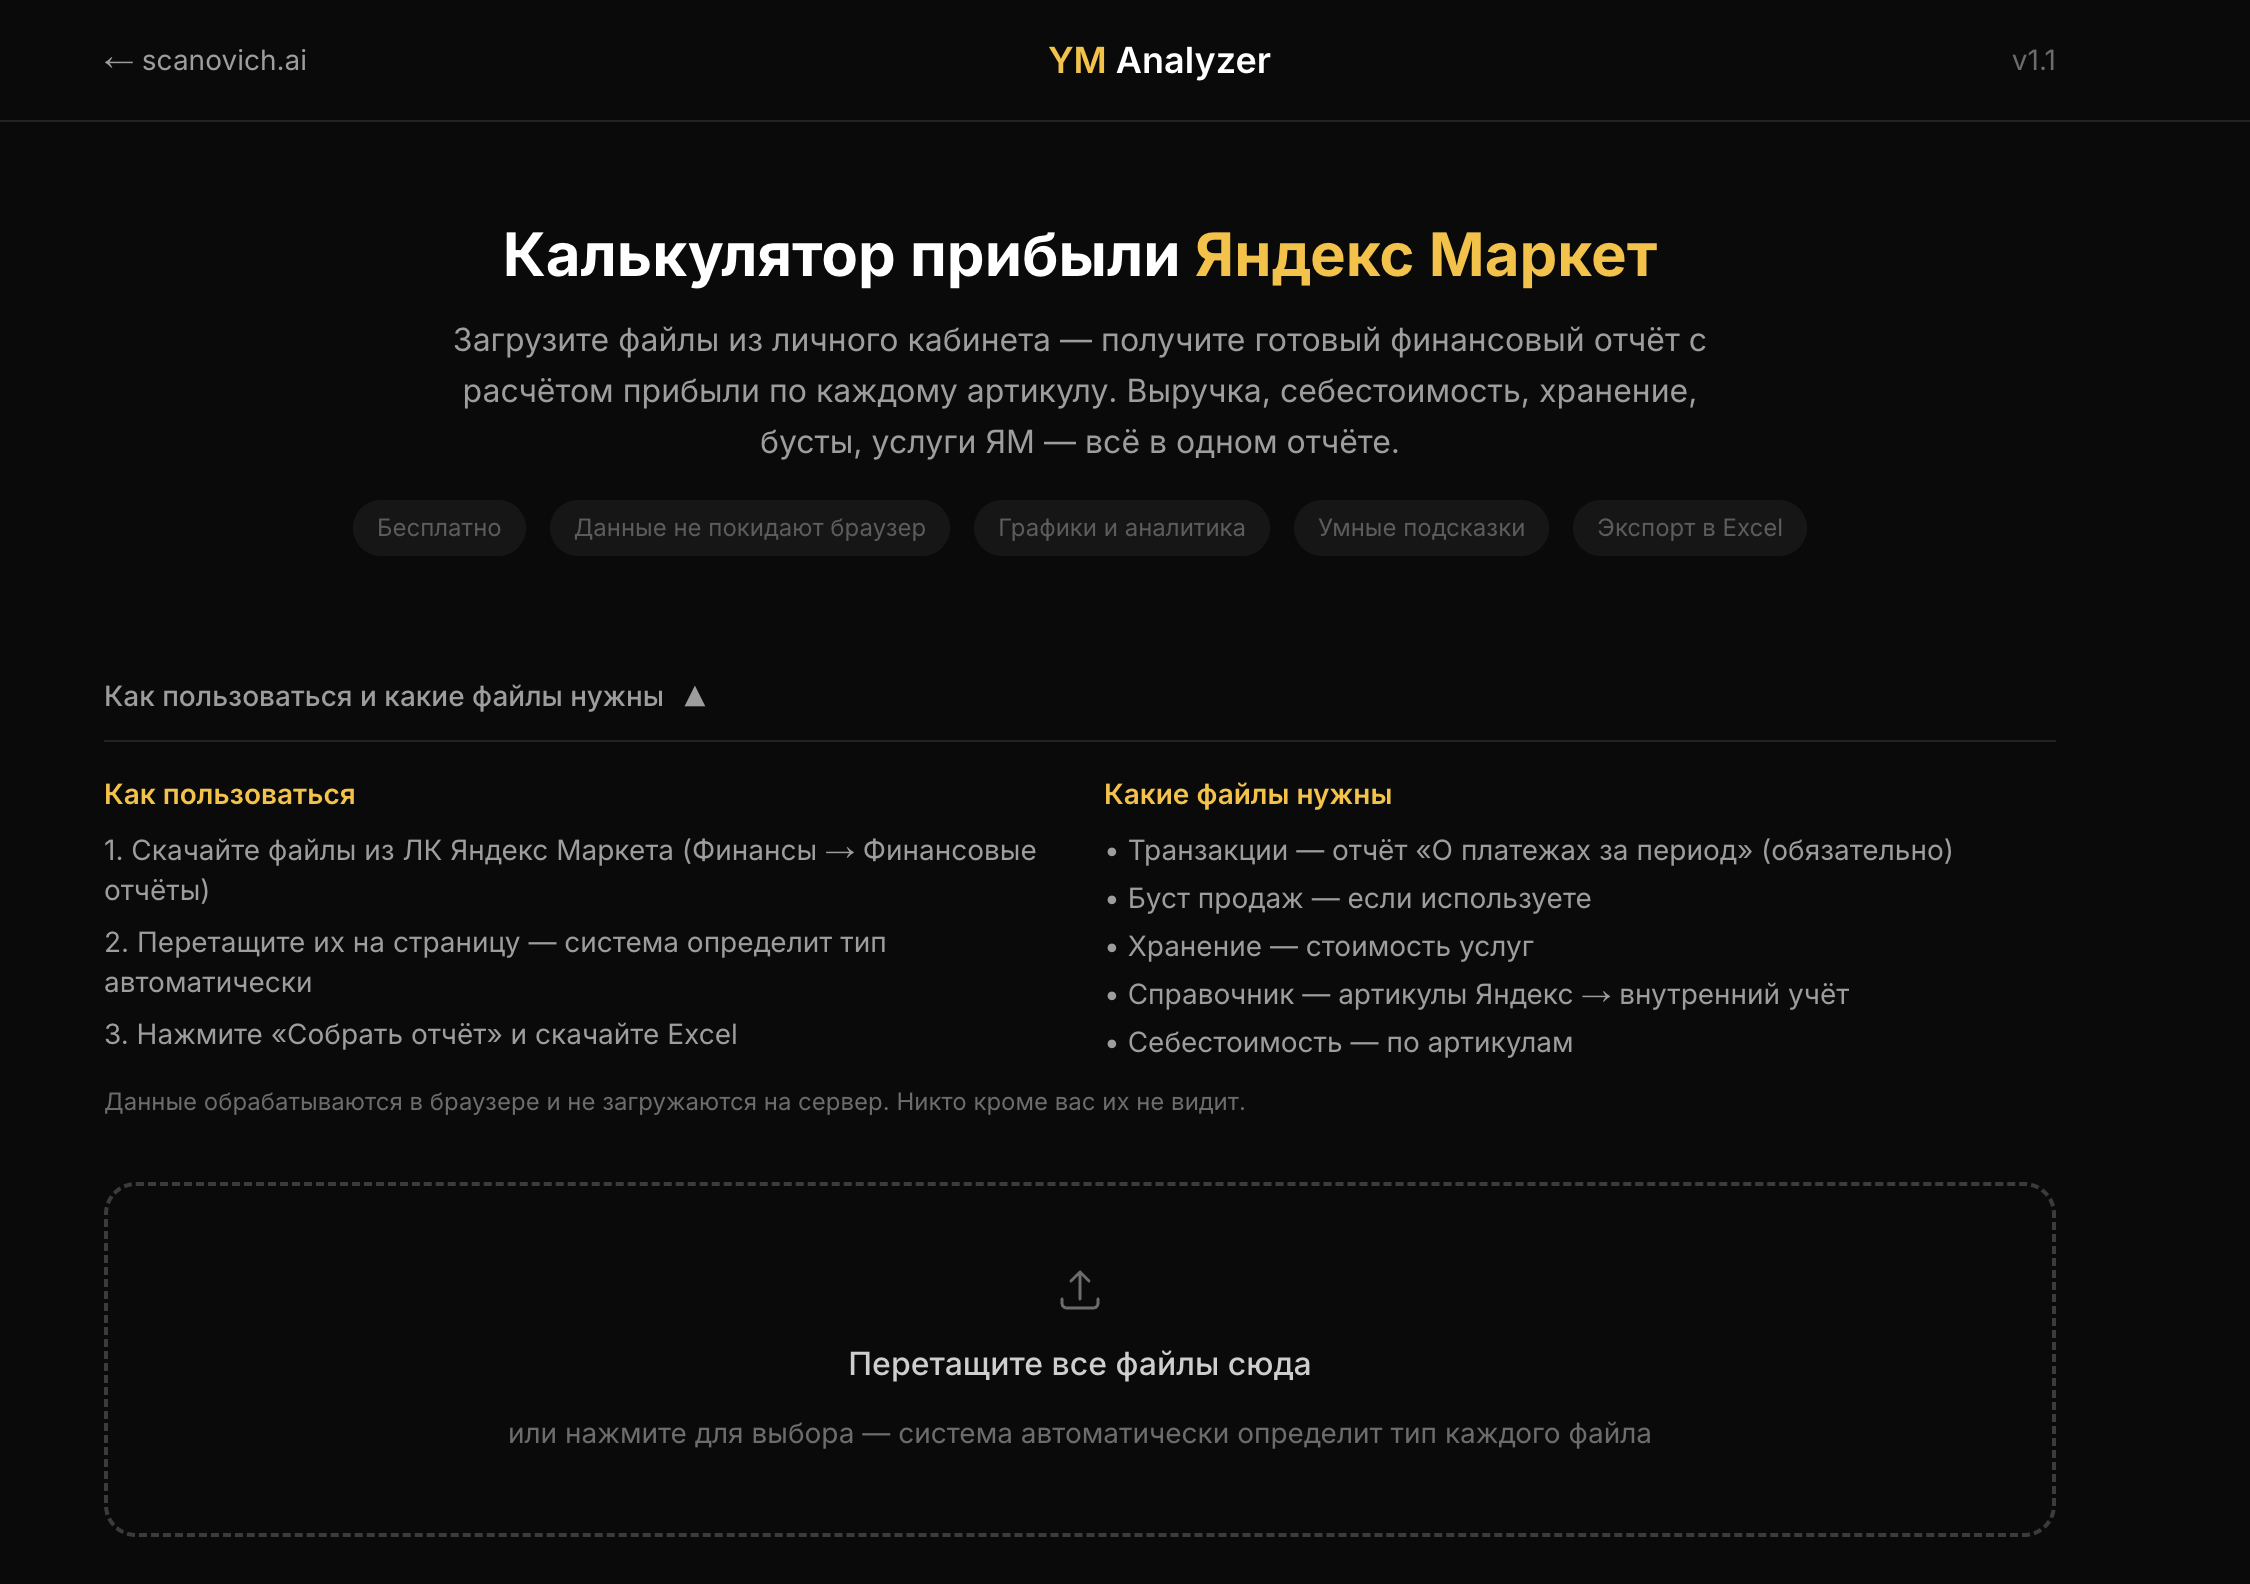Click the «Буст продаж — если используете» item
This screenshot has width=2250, height=1584.
(x=1349, y=899)
